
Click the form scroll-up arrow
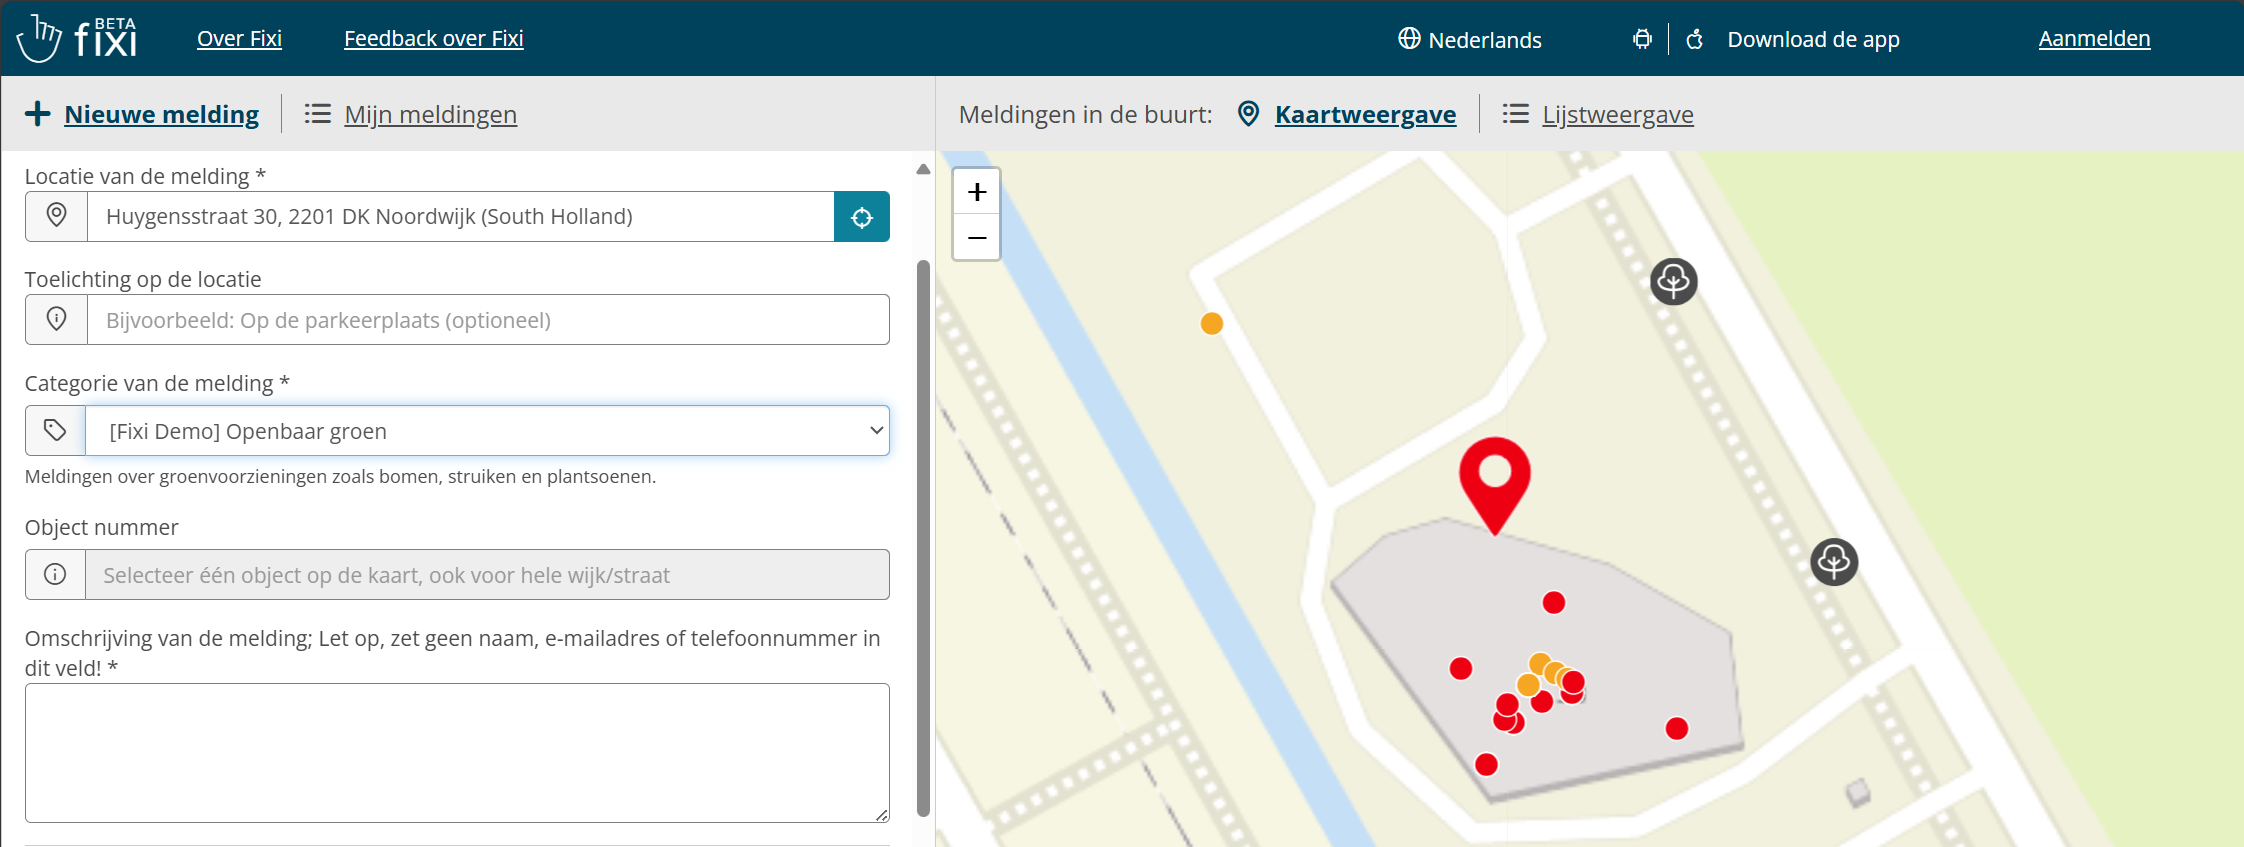tap(923, 169)
